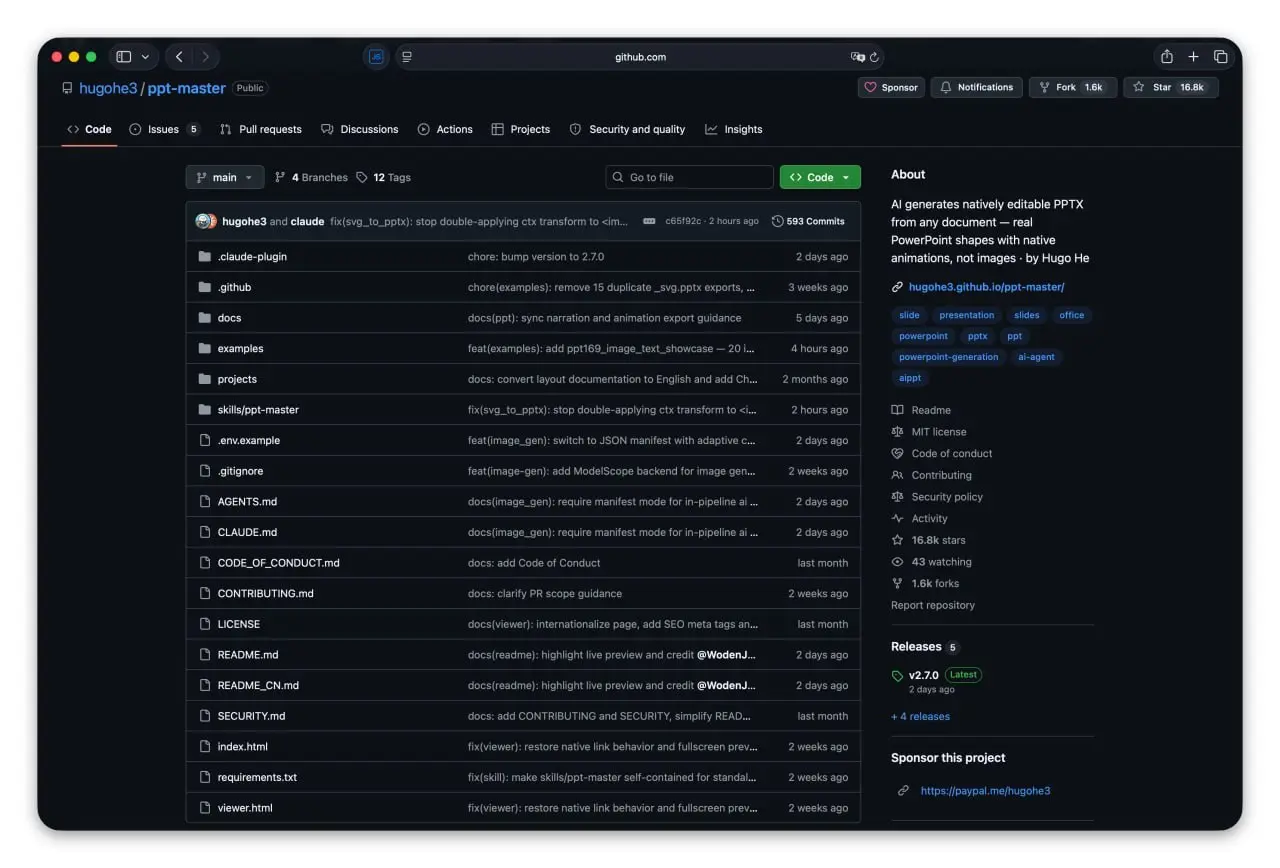Viewport: 1280px width, 868px height.
Task: Switch to the Pull requests tab
Action: click(x=261, y=129)
